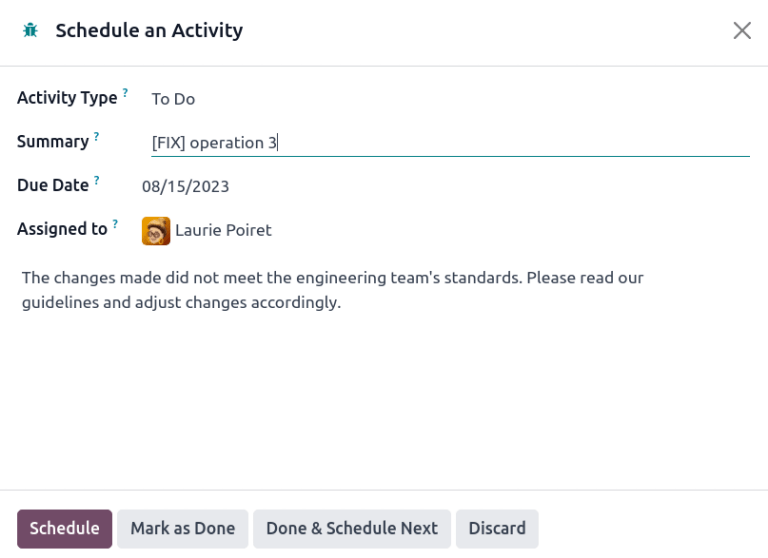The height and width of the screenshot is (558, 768).
Task: Click the Activity Type label
Action: [67, 98]
